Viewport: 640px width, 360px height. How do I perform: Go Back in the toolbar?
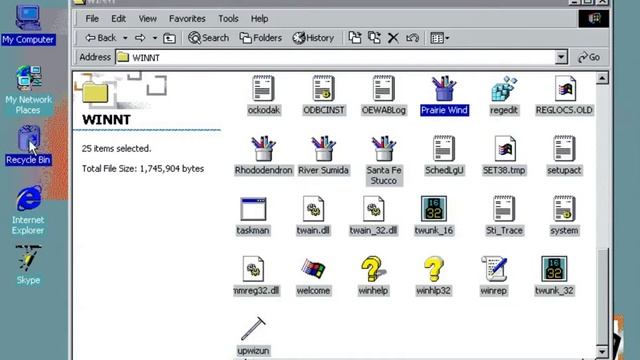100,38
